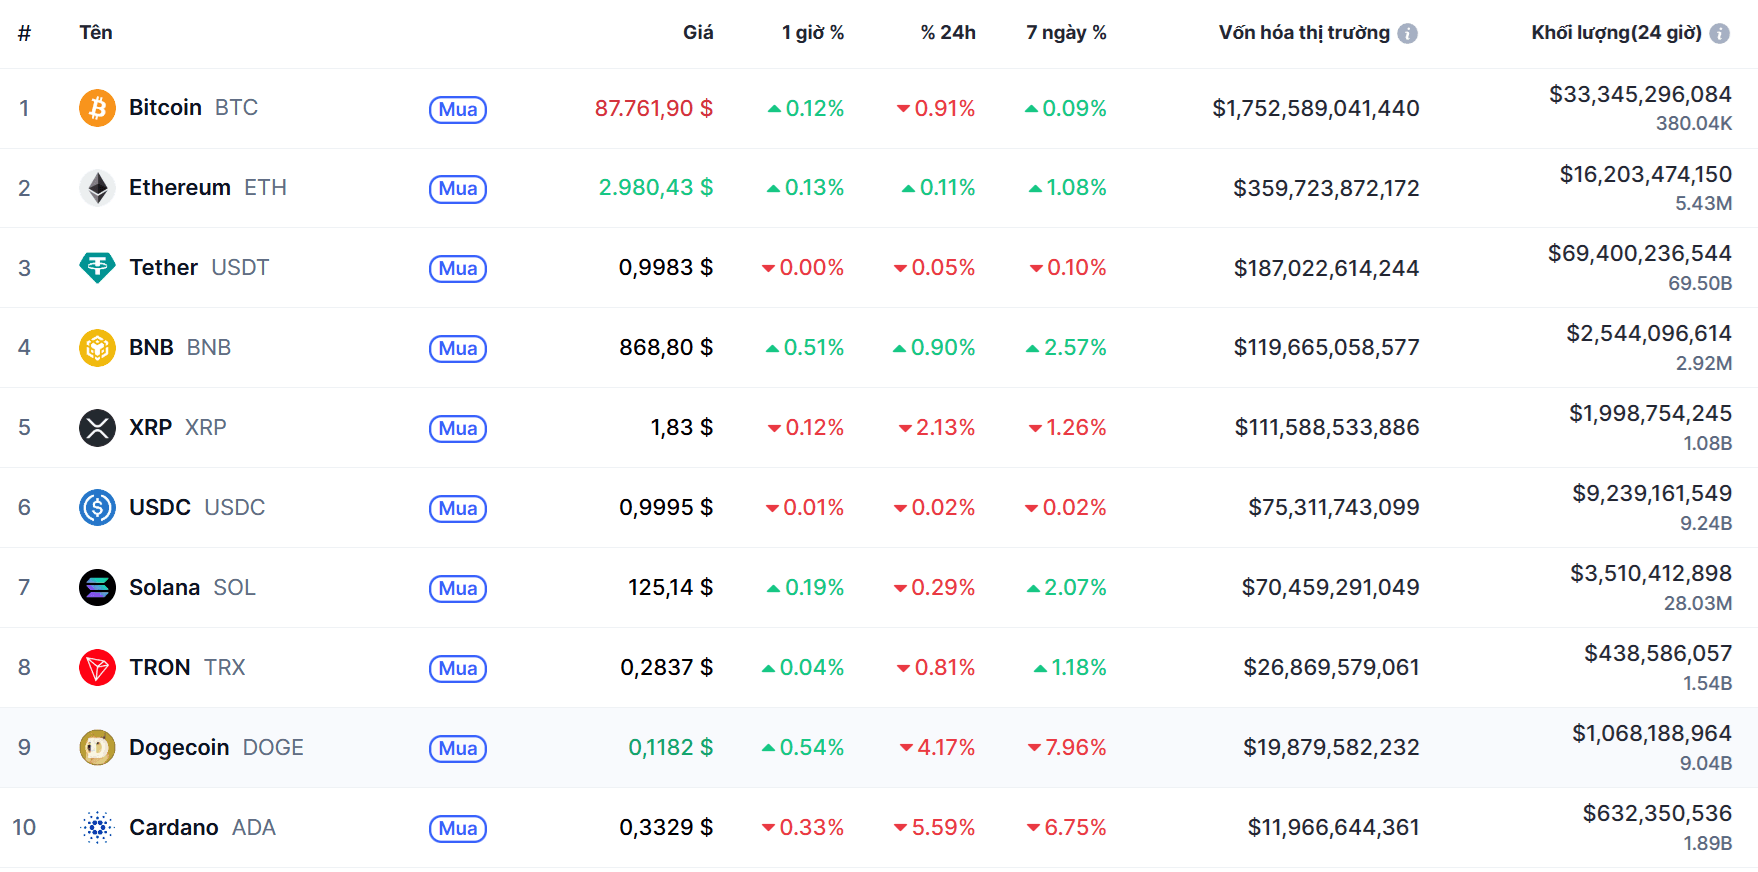Click the TRON red logo icon

97,668
